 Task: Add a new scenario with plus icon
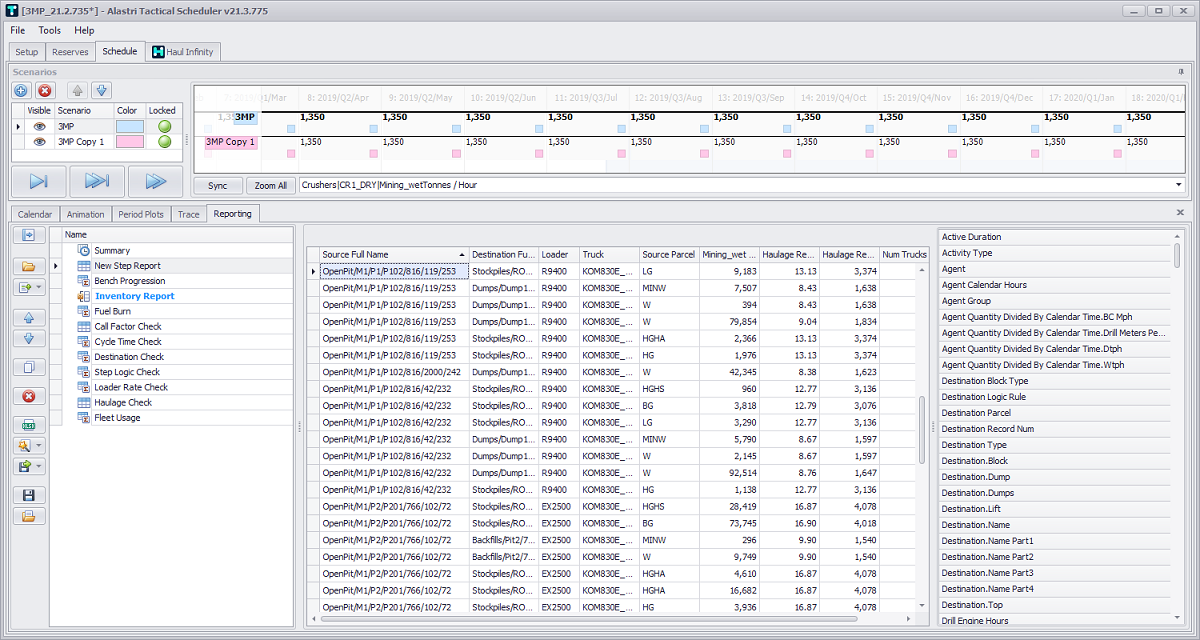pos(21,90)
